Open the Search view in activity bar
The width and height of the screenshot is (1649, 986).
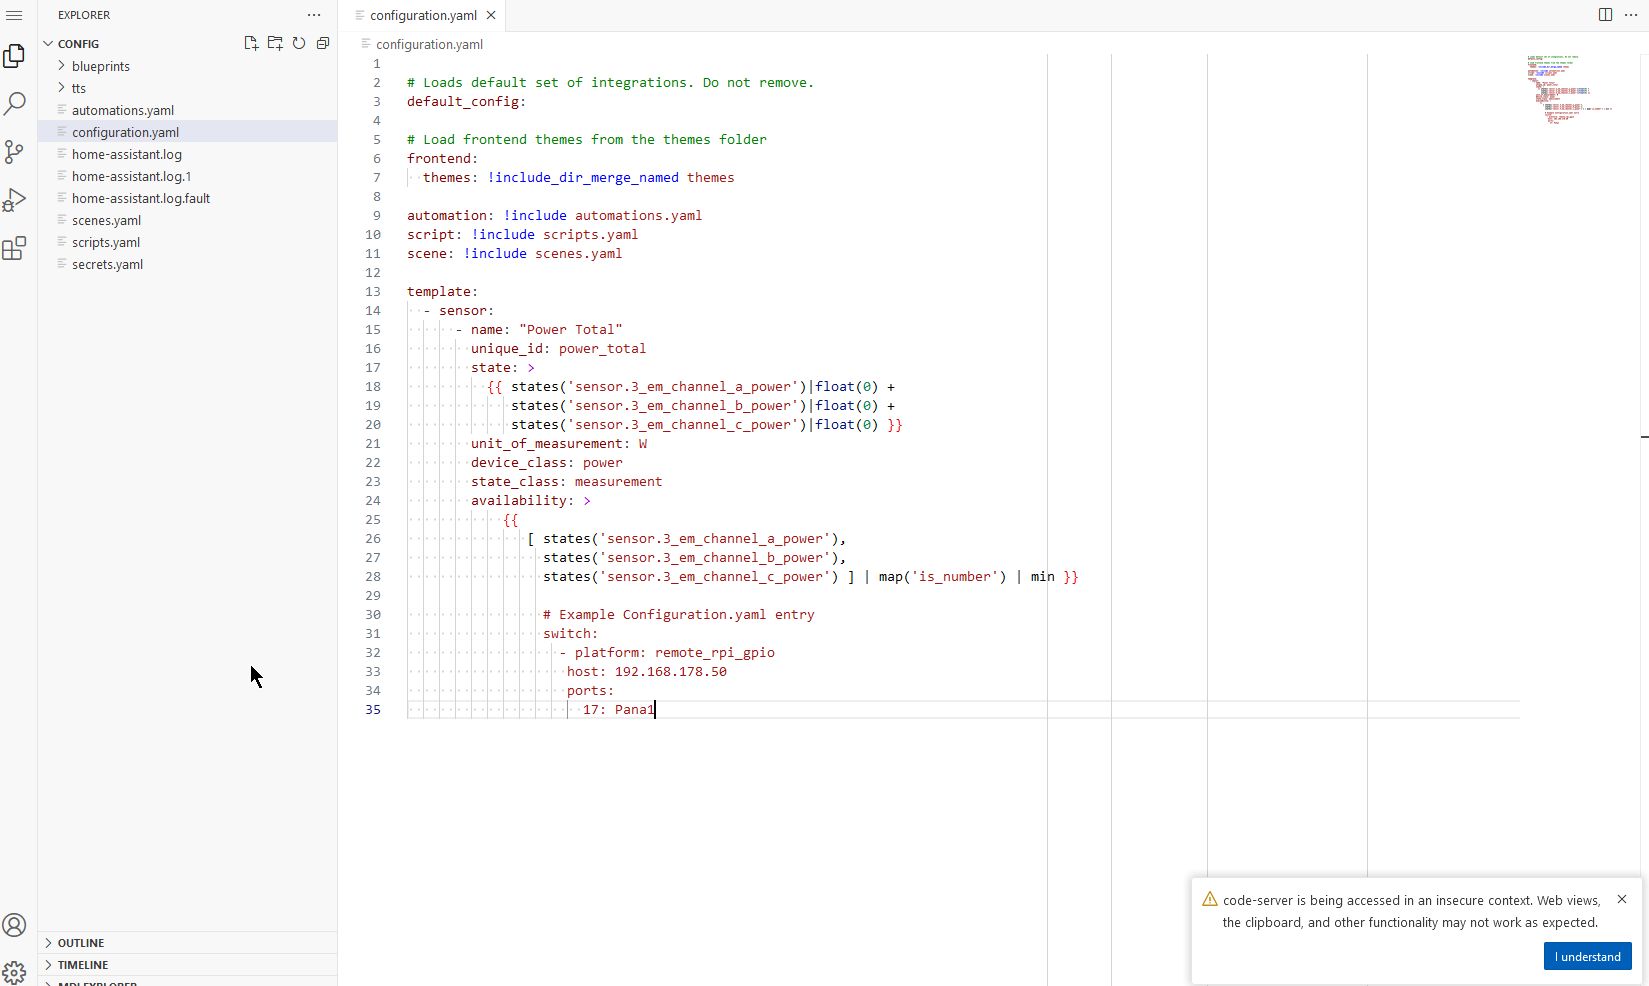click(x=15, y=104)
